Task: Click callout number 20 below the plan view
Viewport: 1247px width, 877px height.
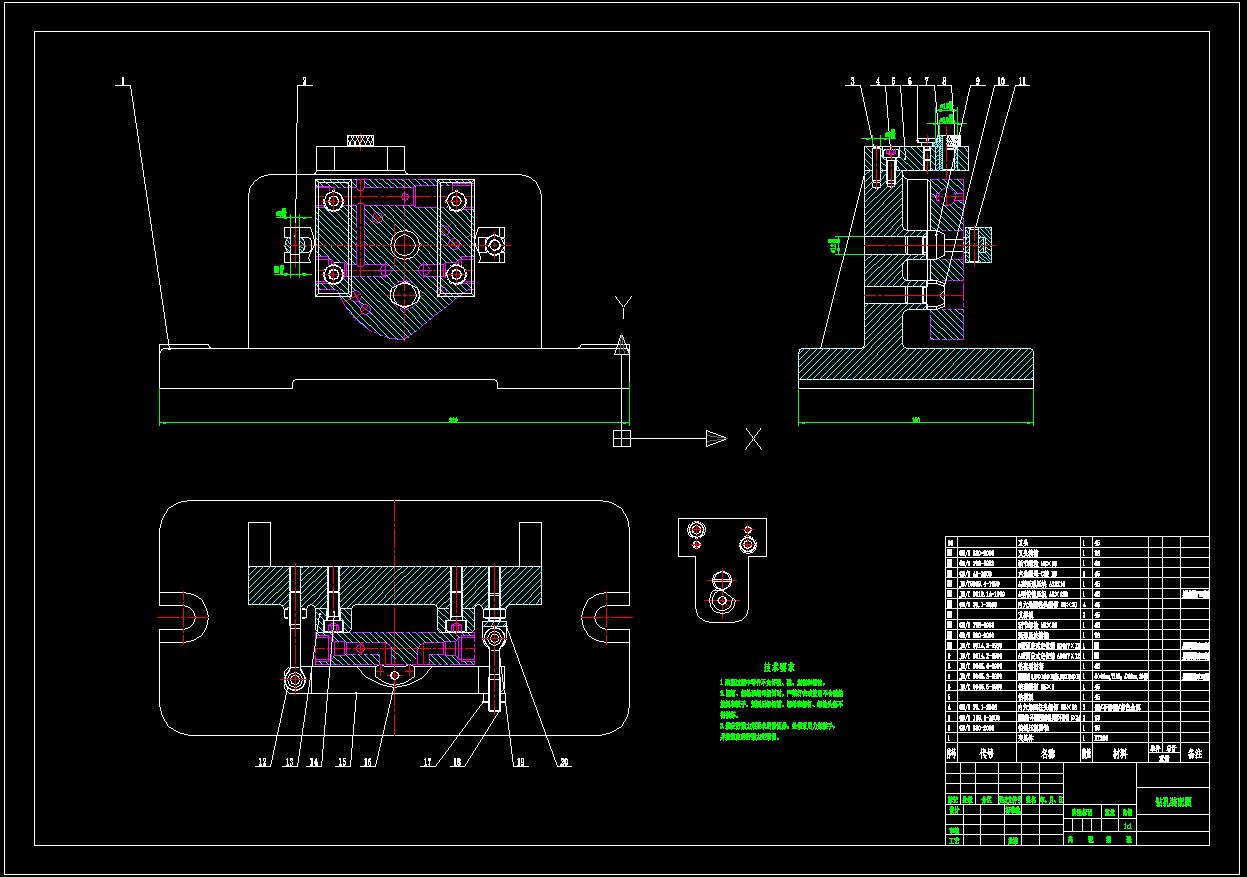Action: (563, 762)
